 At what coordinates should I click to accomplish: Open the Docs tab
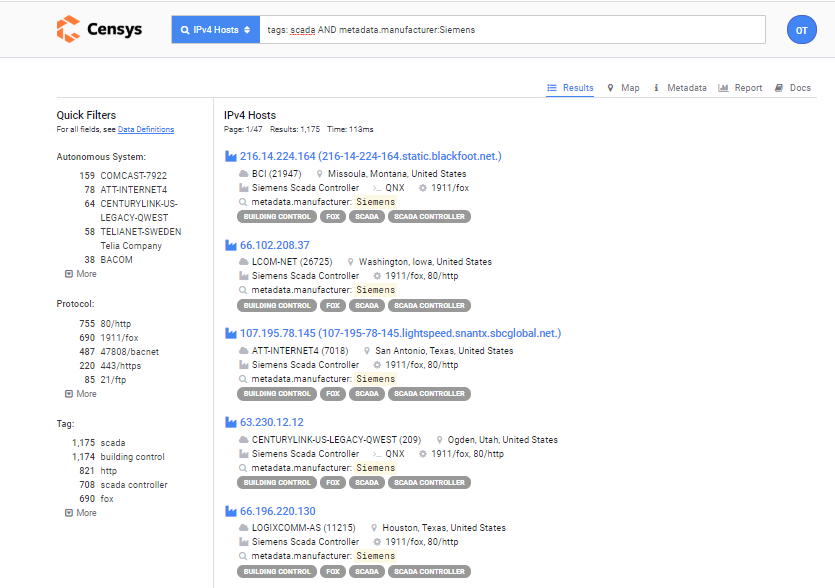click(x=793, y=88)
